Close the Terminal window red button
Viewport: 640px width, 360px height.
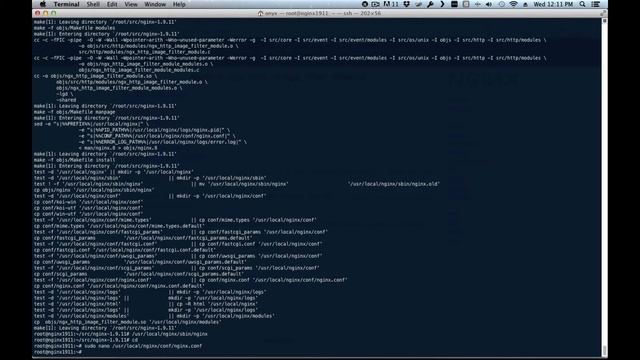click(x=38, y=13)
